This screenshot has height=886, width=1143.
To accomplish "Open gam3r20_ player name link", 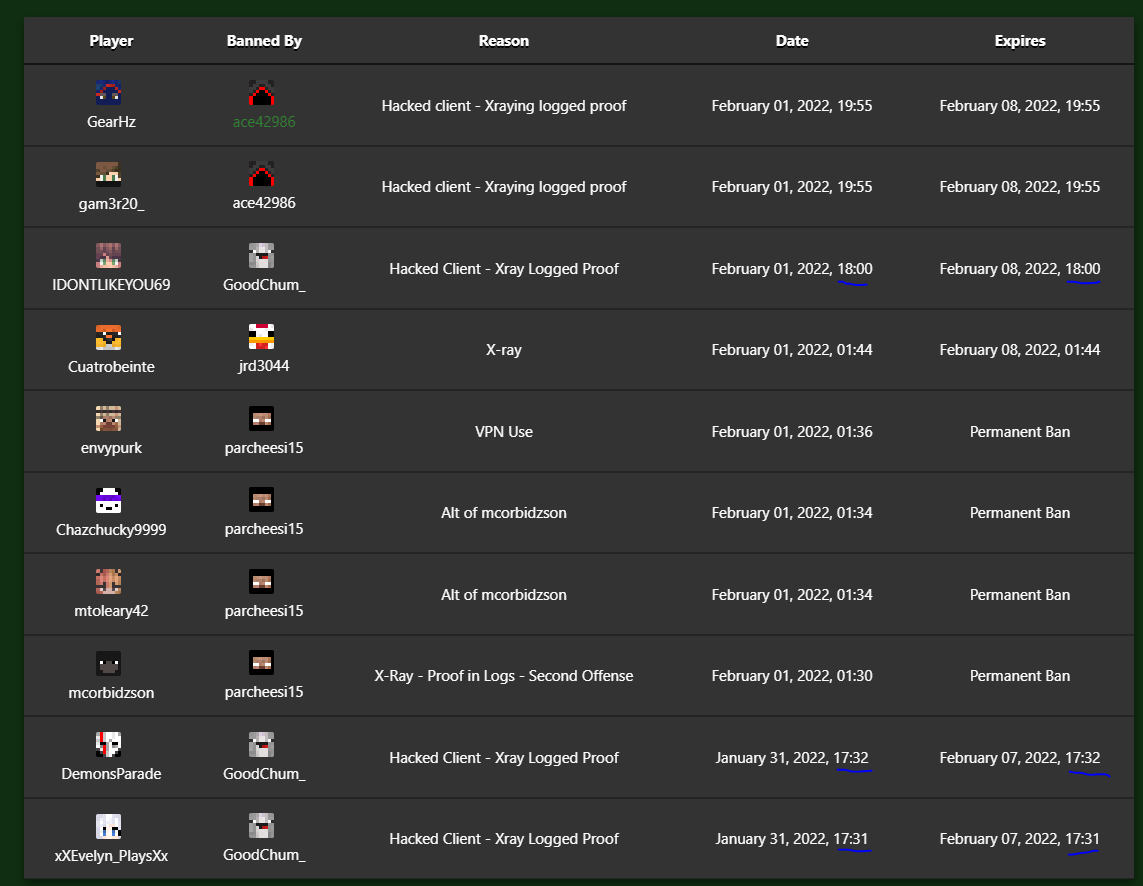I will [112, 203].
